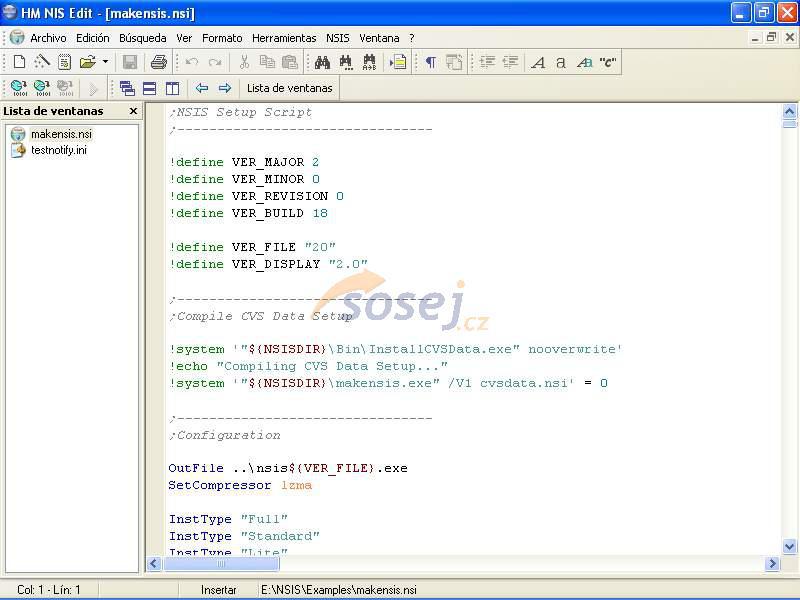Click the horizontal scrollbar thumb
The image size is (800, 600).
pos(221,563)
